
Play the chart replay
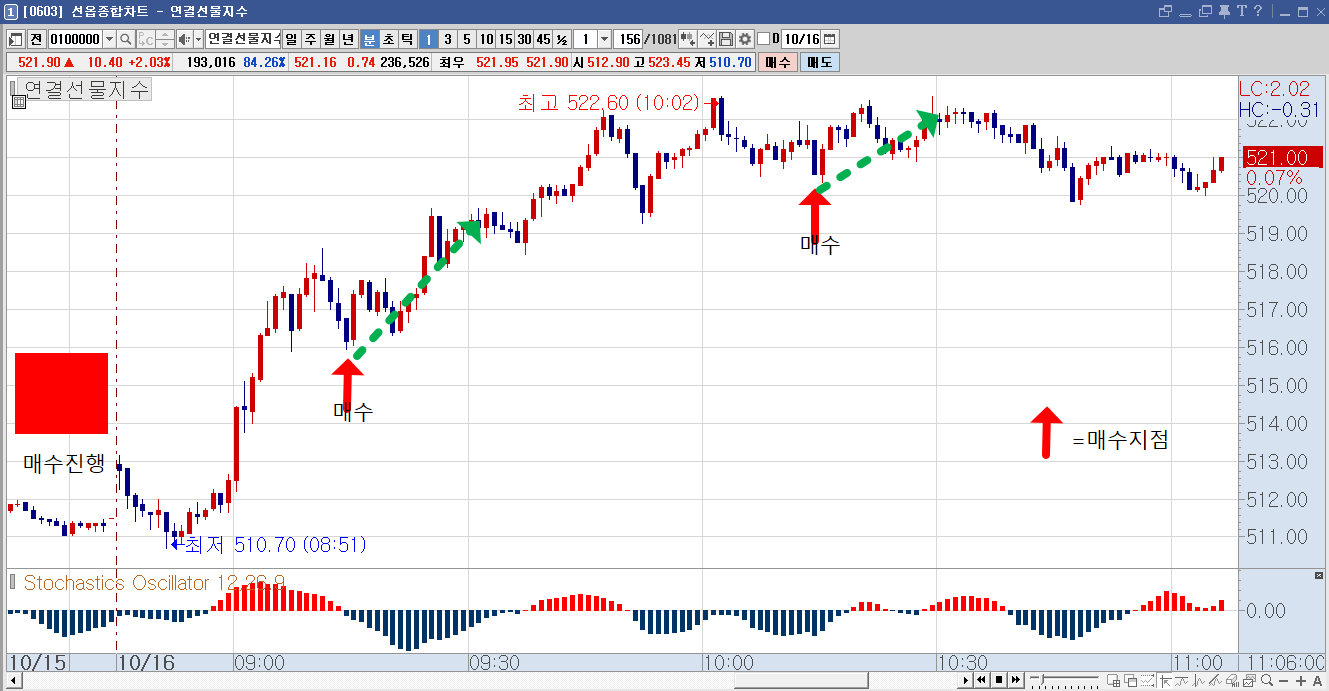coord(966,680)
